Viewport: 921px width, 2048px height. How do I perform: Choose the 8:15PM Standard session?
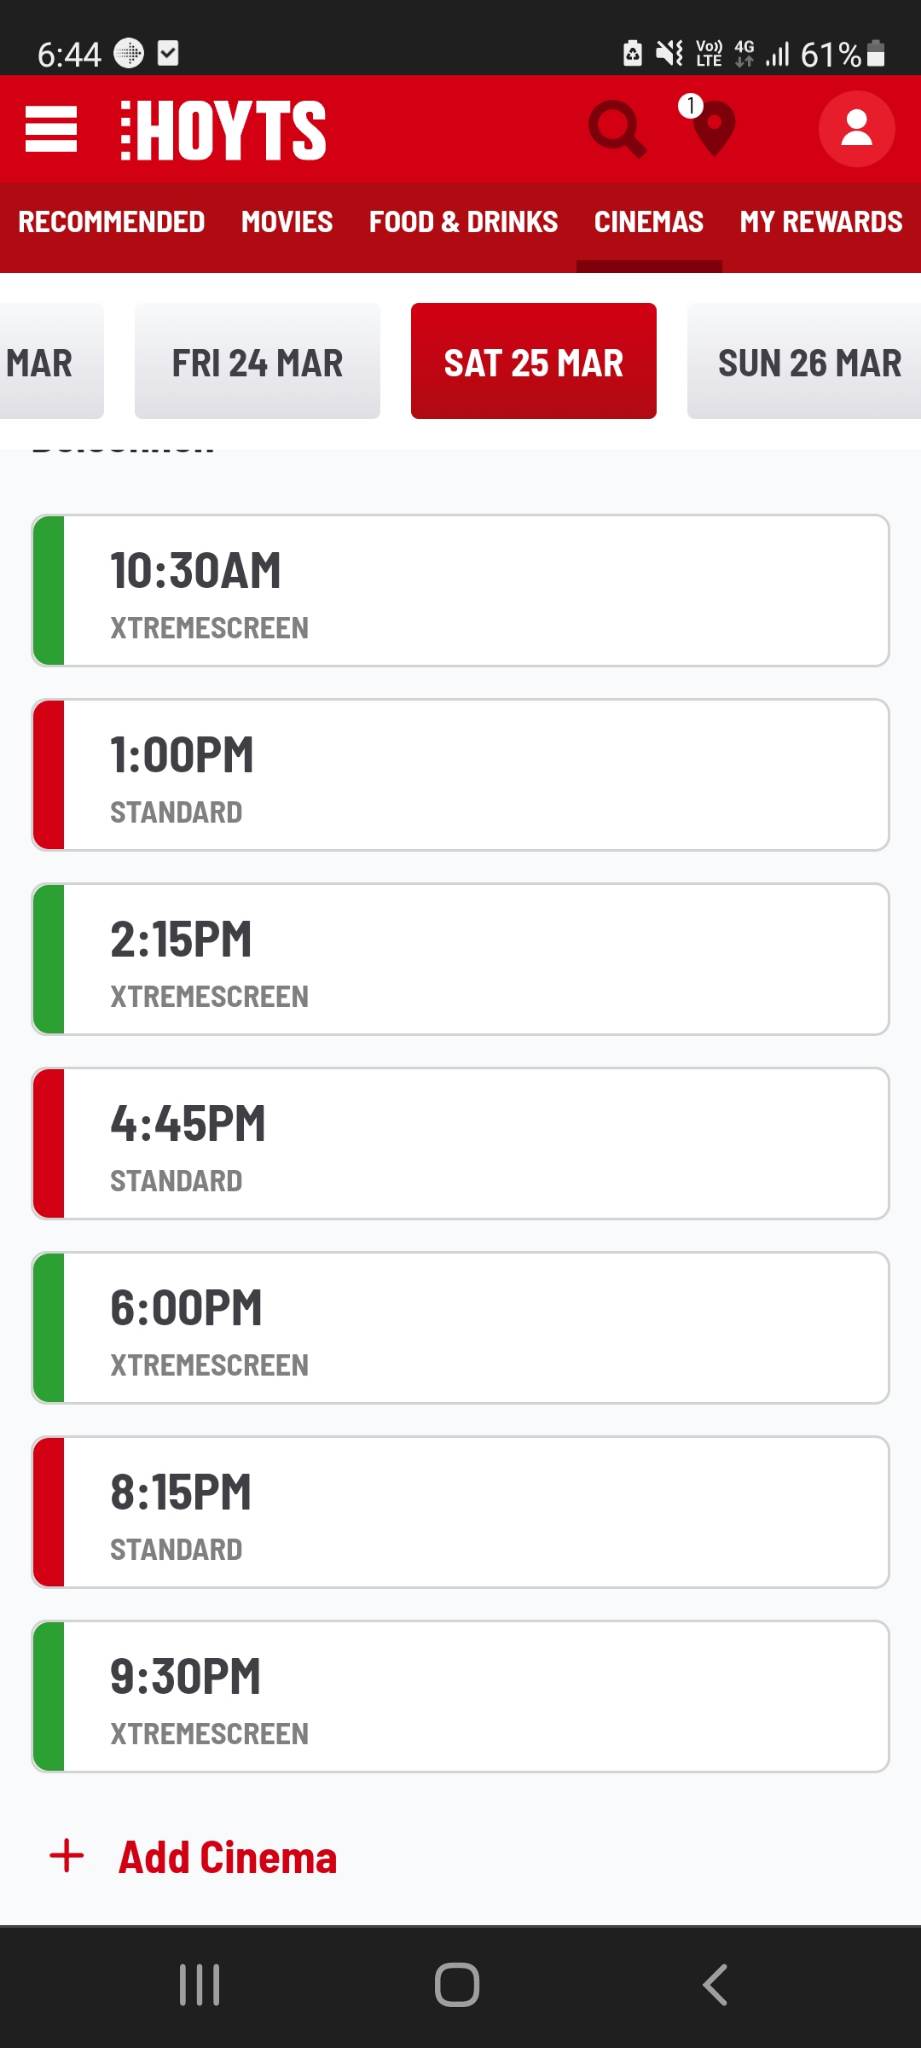tap(460, 1512)
